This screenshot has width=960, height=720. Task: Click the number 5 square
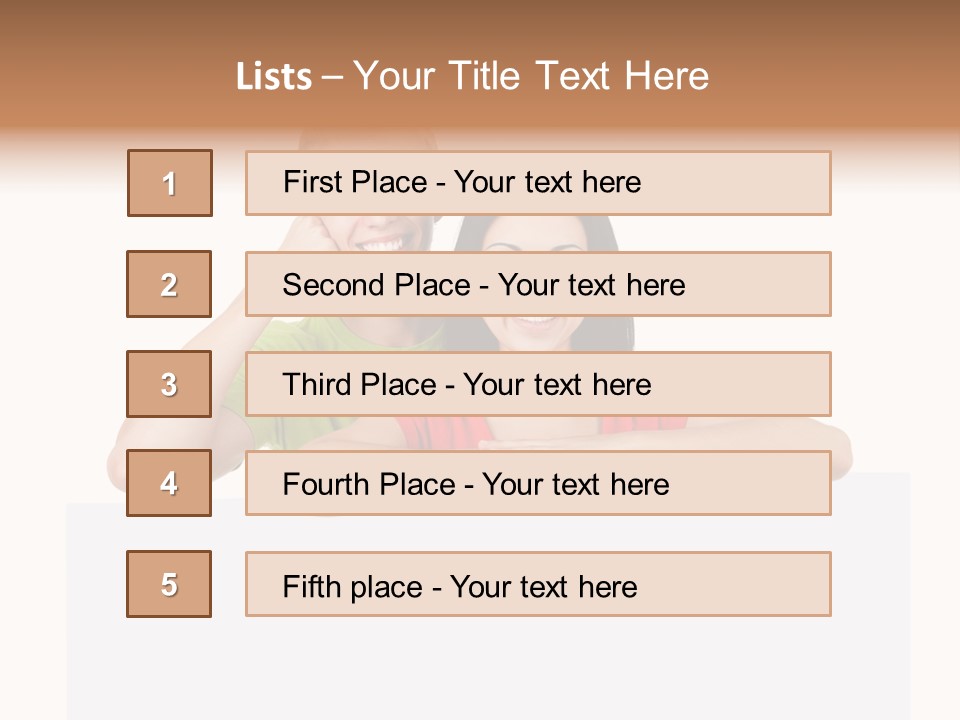pos(169,584)
